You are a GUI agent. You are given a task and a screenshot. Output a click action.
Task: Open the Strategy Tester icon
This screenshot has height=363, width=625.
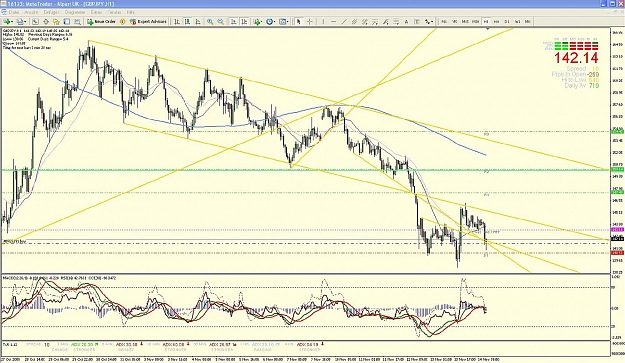point(77,22)
